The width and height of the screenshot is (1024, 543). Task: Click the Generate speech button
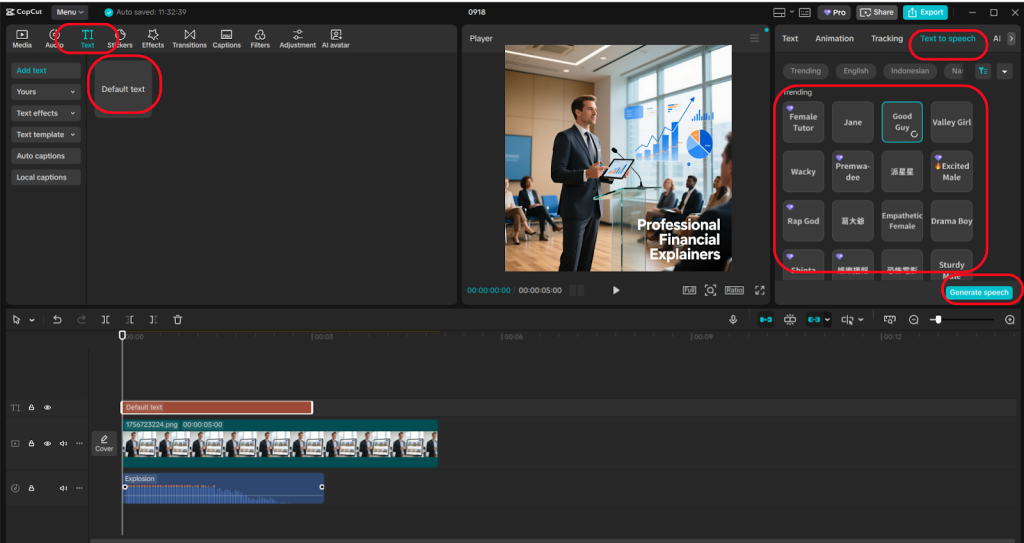979,292
